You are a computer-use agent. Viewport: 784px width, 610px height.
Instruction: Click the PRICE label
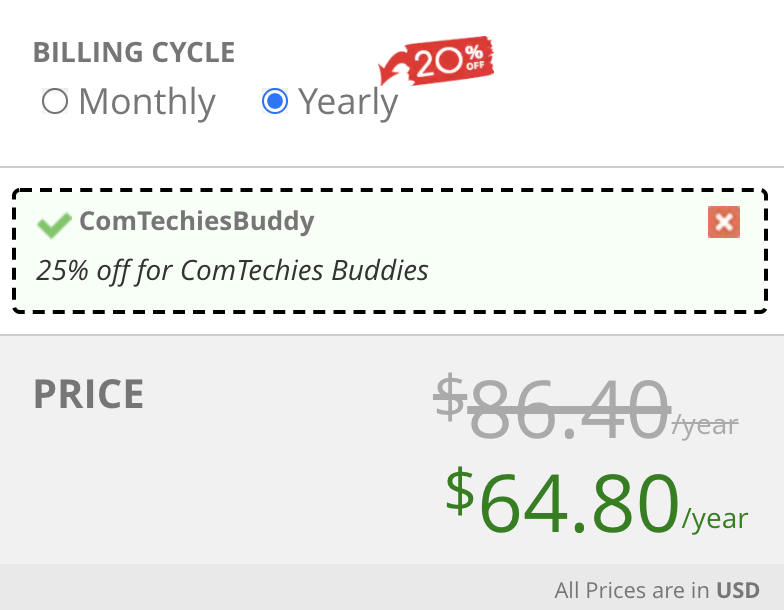pyautogui.click(x=89, y=394)
